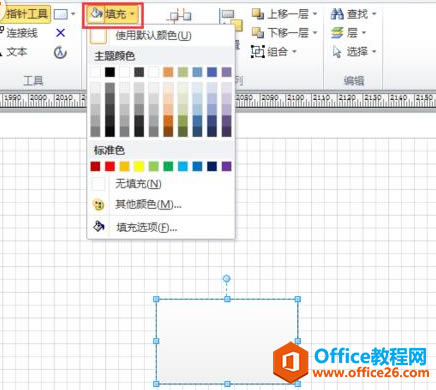Screen dimensions: 436x390
Task: Click the Group icon (组合)
Action: coord(258,52)
